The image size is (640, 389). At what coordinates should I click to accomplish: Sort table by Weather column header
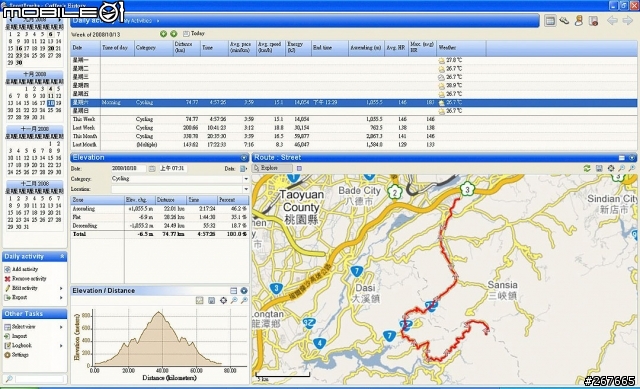click(461, 48)
